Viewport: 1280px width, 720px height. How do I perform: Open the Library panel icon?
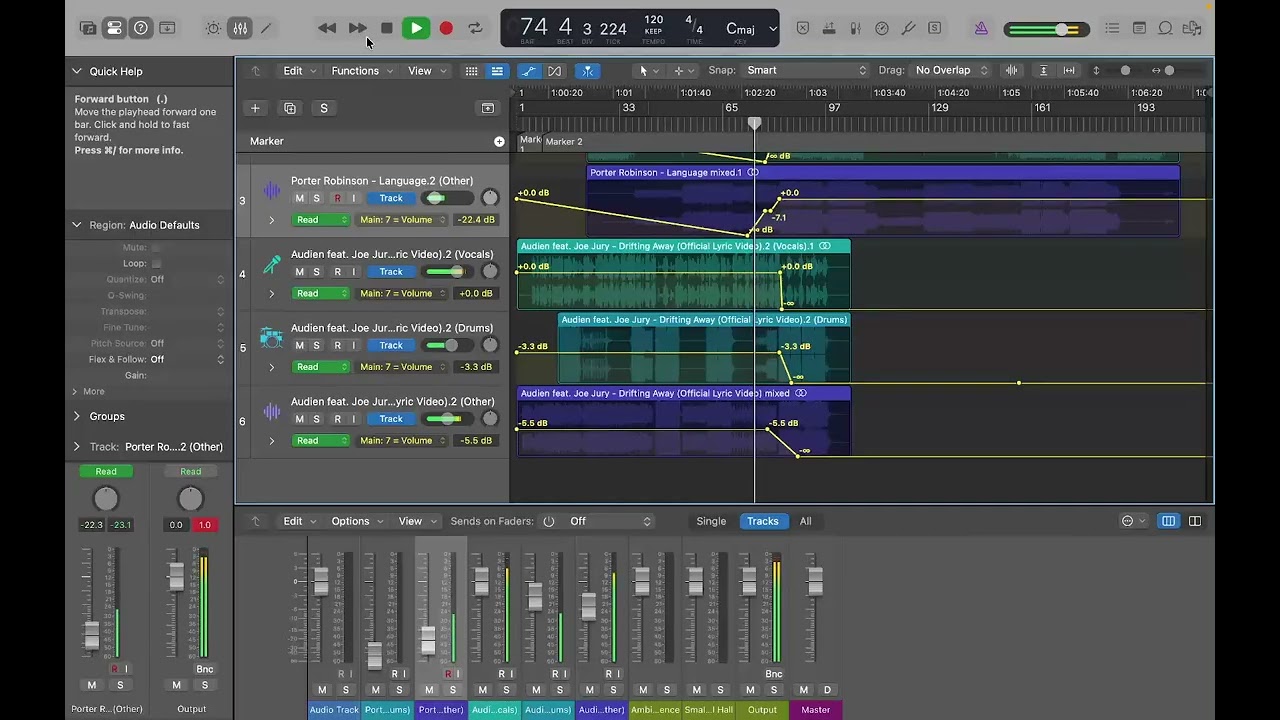tap(88, 28)
